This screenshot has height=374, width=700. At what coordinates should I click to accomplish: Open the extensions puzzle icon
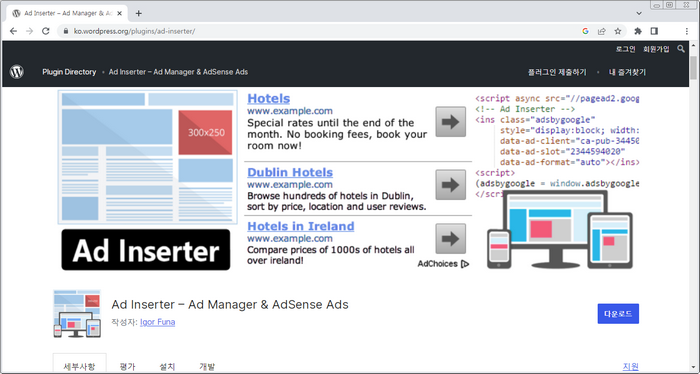coord(638,31)
